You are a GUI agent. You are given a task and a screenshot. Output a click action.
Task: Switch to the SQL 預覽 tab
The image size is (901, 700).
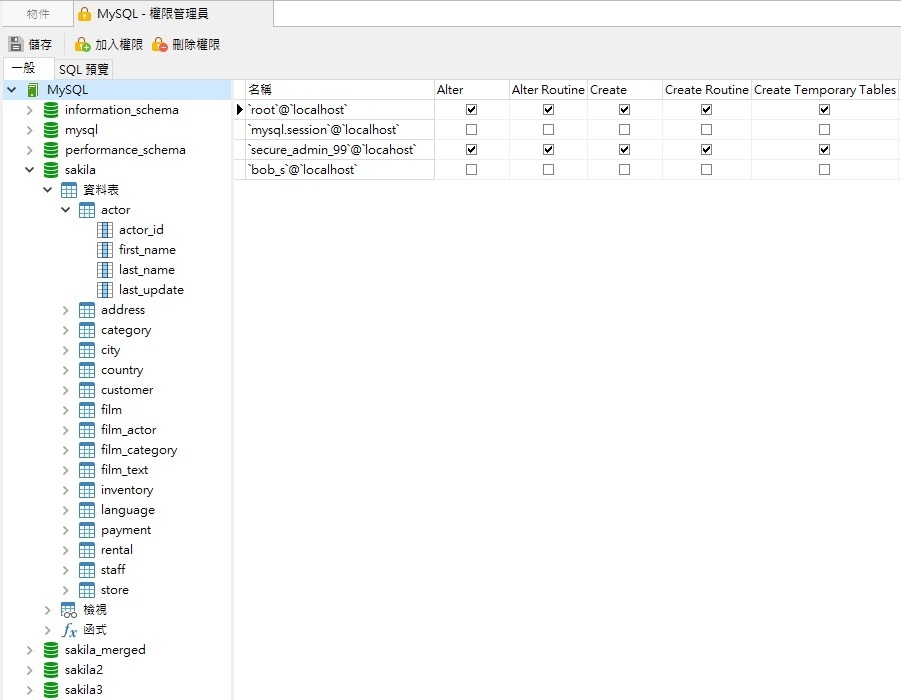pyautogui.click(x=84, y=69)
